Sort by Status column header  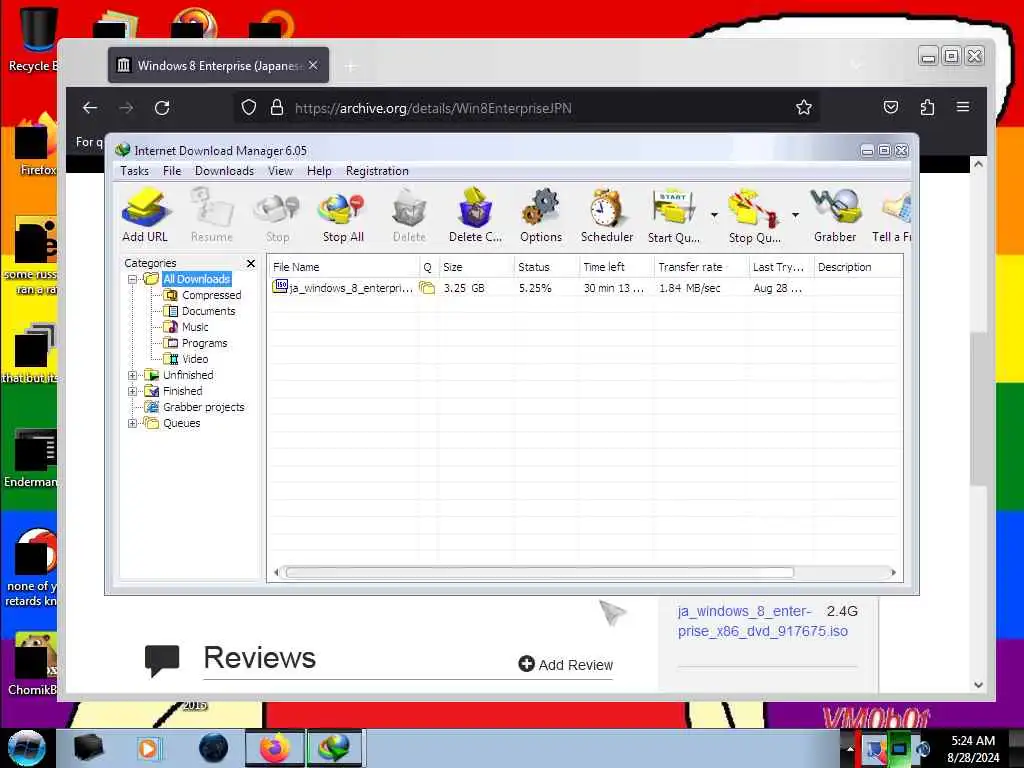click(x=546, y=267)
